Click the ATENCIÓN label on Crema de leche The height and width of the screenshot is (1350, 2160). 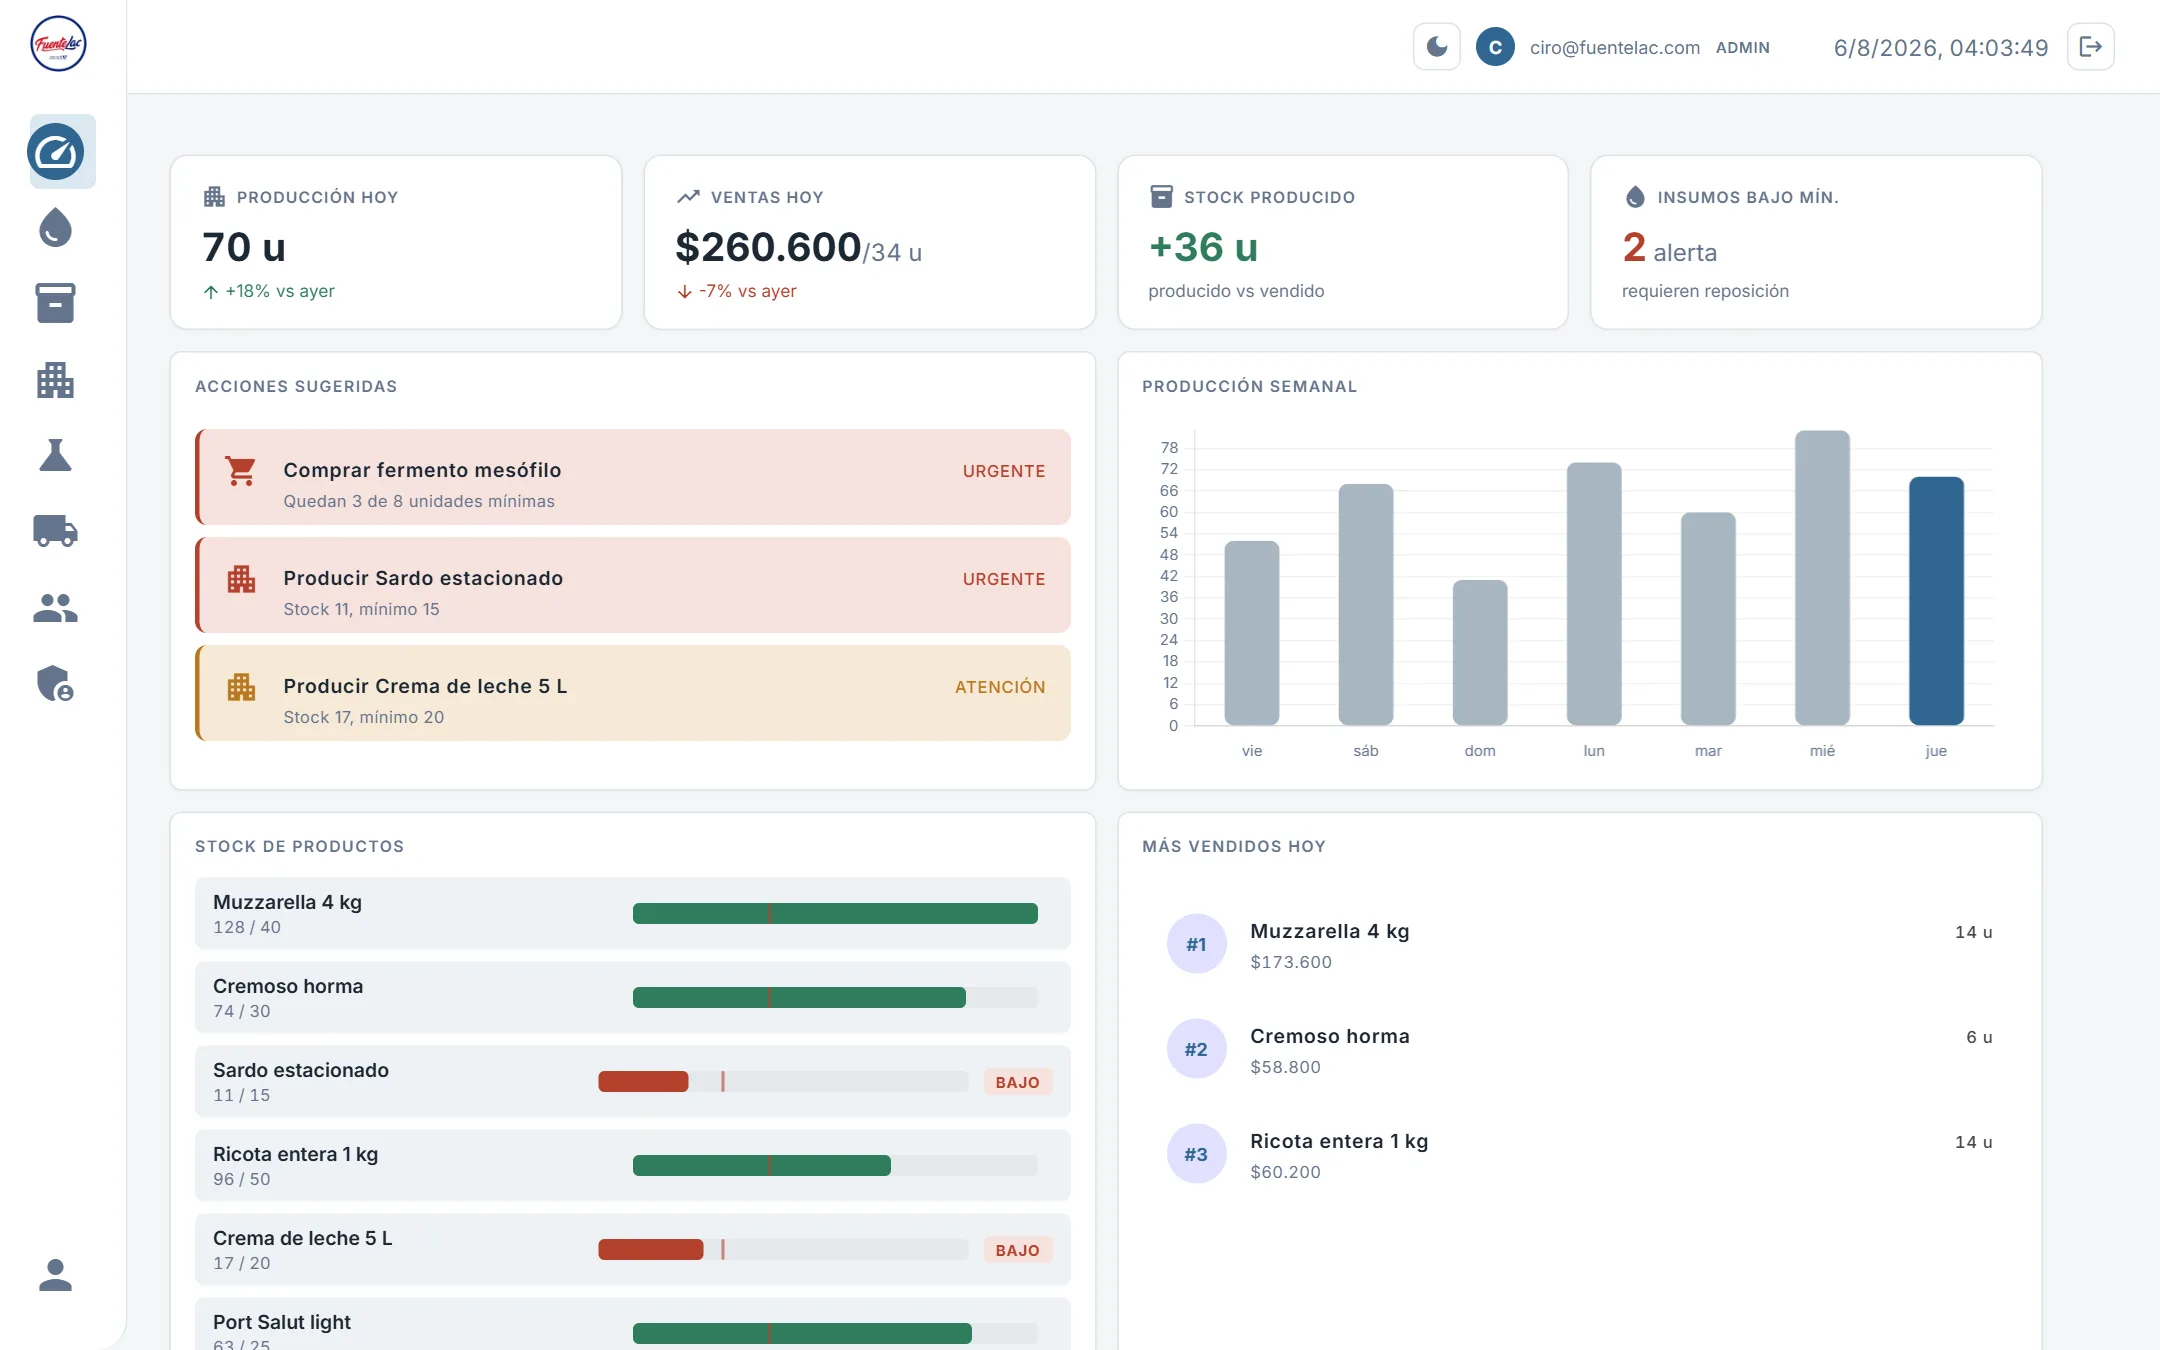point(1000,687)
